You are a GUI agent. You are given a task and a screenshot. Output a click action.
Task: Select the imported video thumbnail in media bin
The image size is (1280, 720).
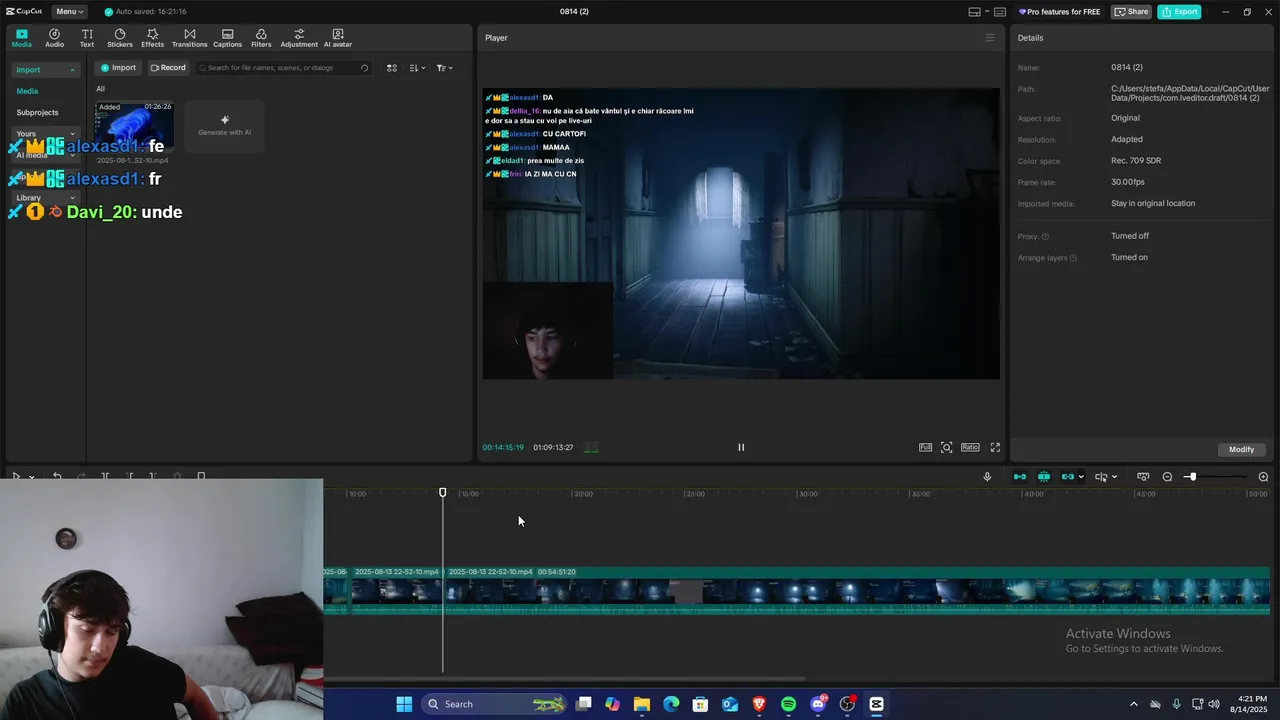point(134,125)
